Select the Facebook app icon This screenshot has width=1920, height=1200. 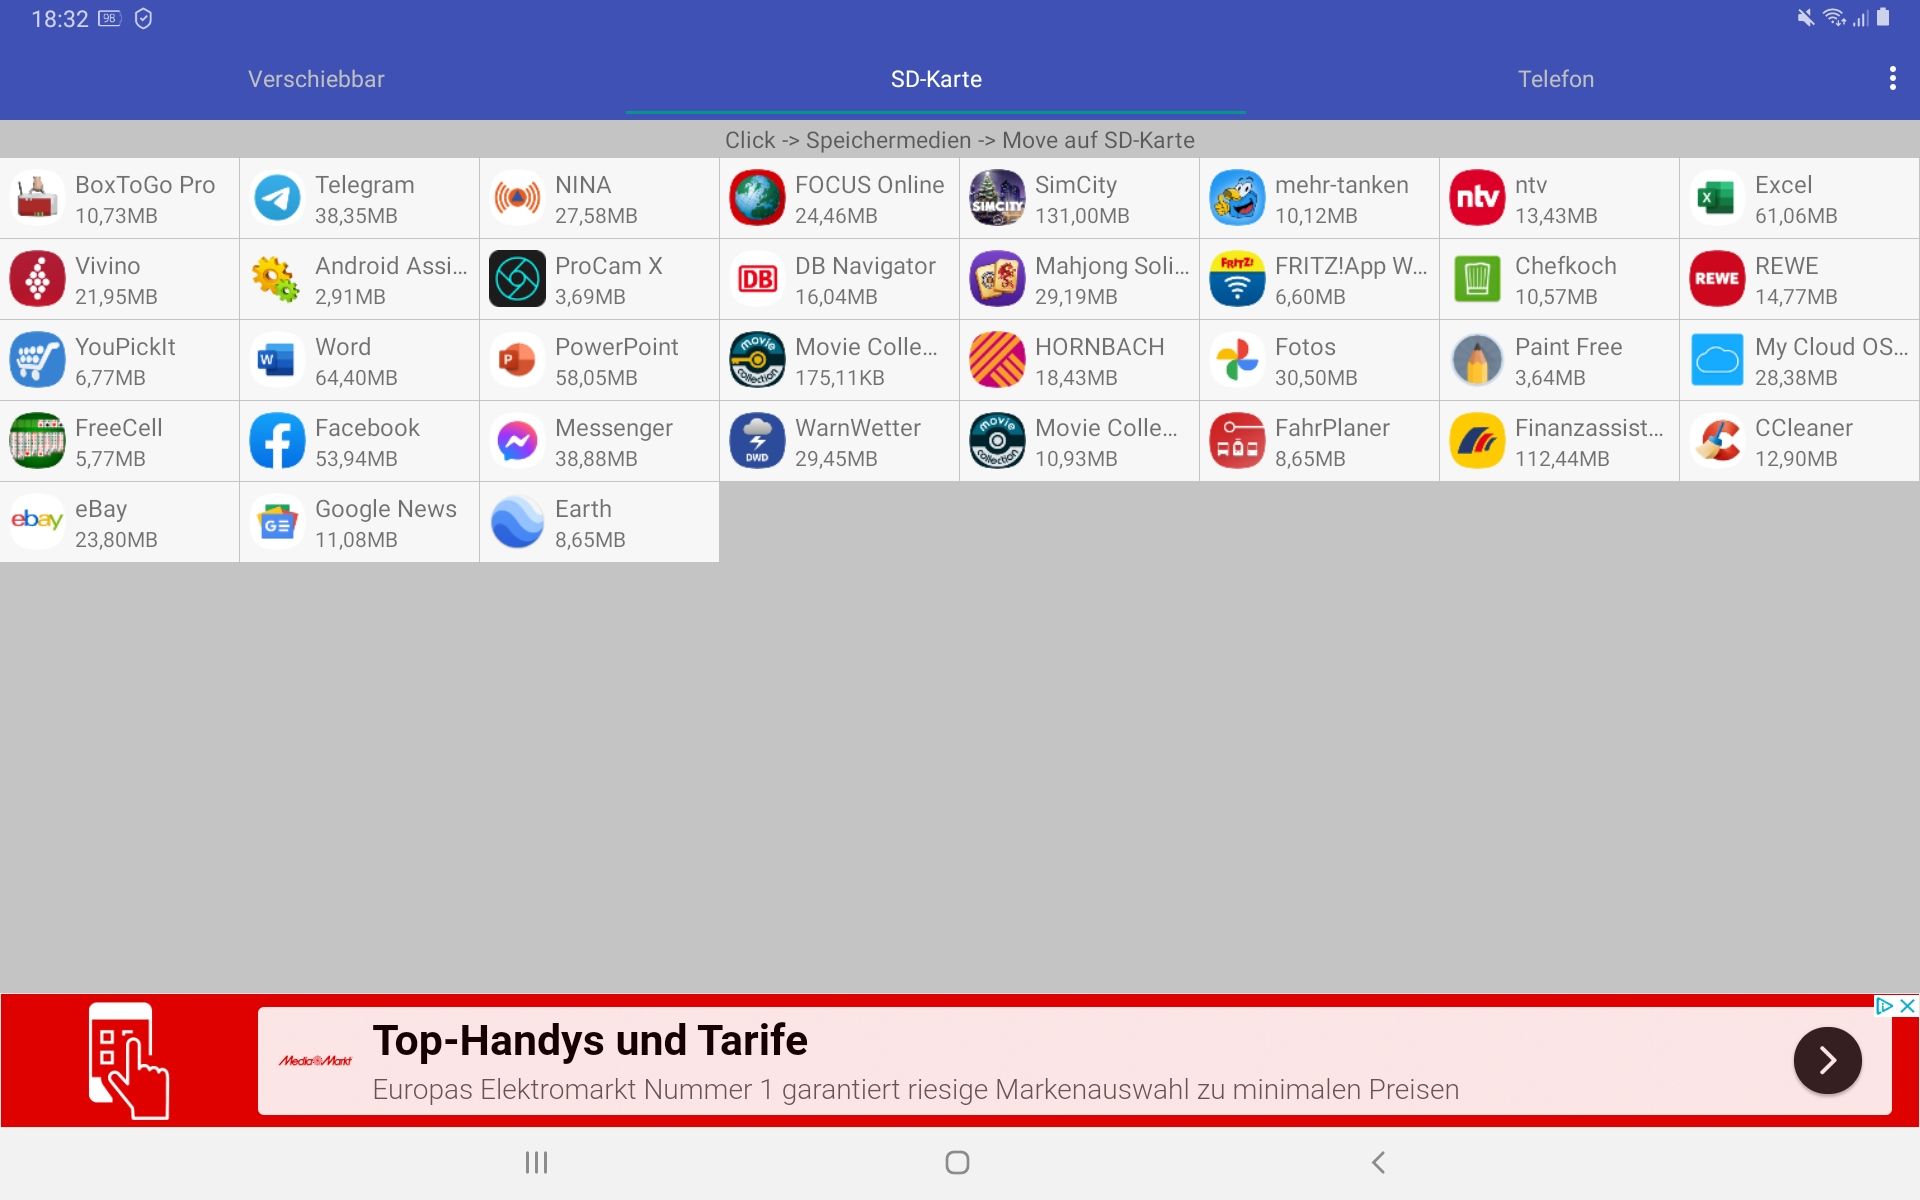277,441
